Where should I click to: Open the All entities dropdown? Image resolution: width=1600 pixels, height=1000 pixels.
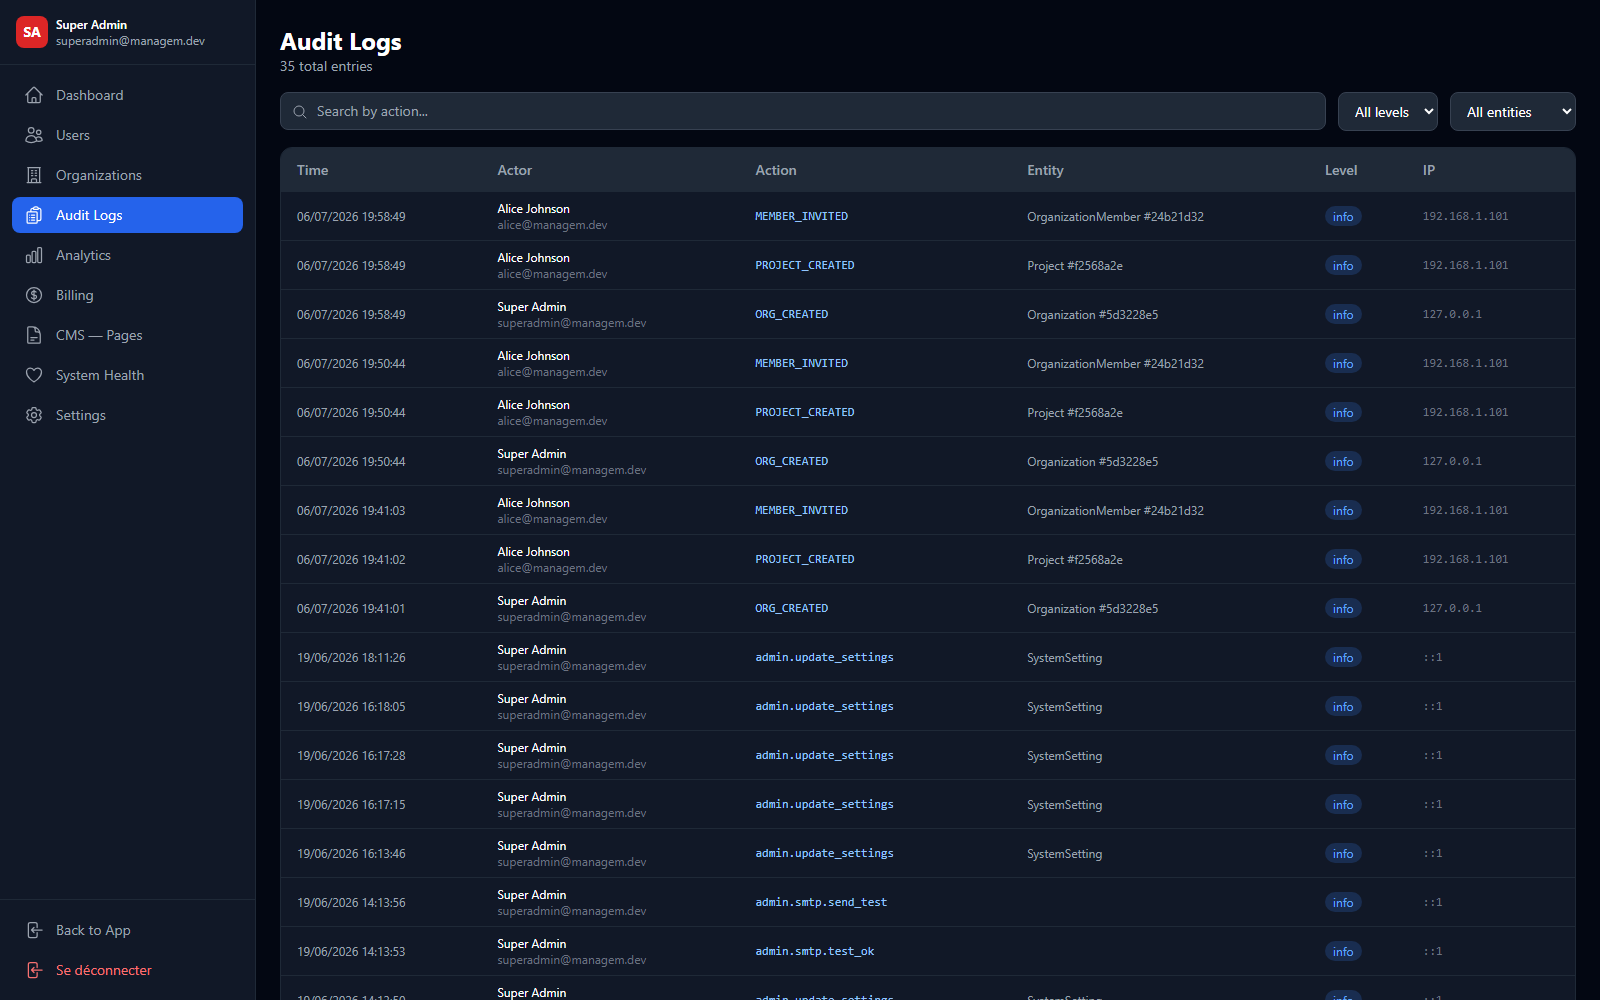(1513, 112)
